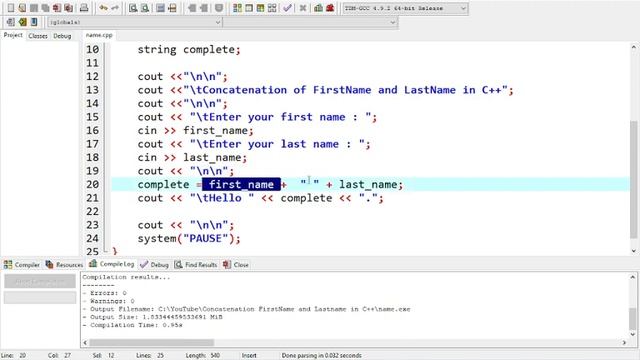The image size is (640, 360).
Task: Click 'cin >> last_name;' on line 18
Action: 192,158
